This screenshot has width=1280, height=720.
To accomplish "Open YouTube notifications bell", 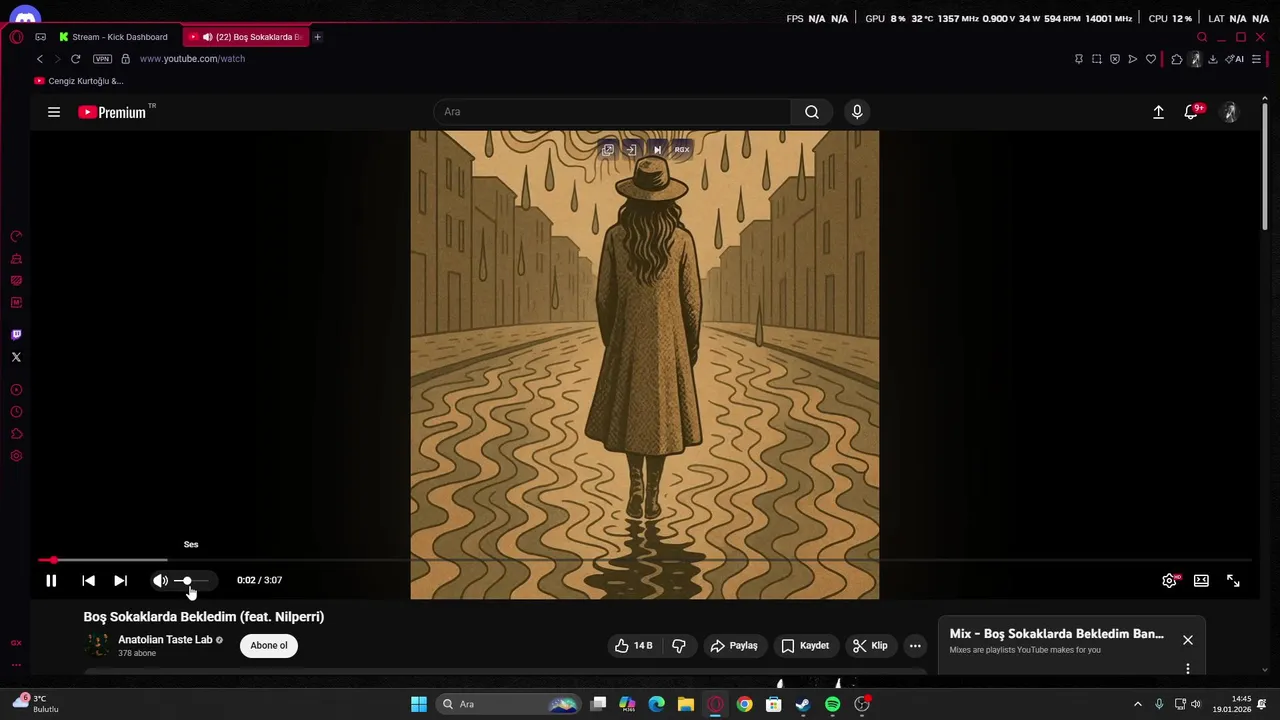I will coord(1191,112).
